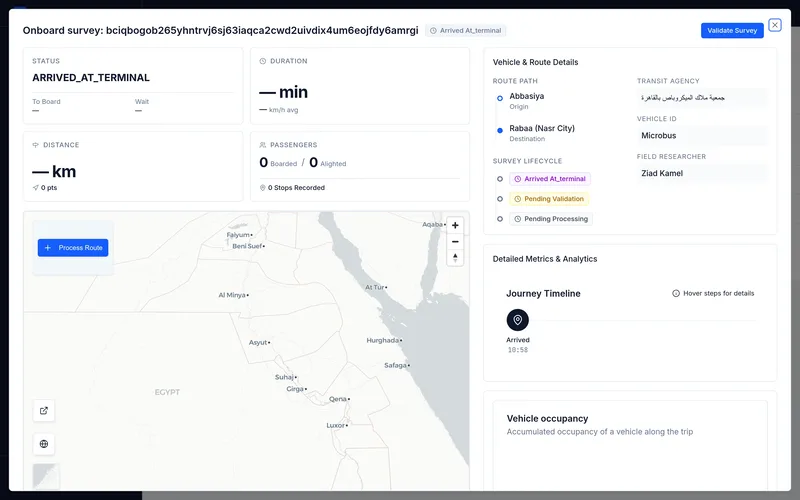This screenshot has height=500, width=800.
Task: Click the Beni Suef label on map
Action: click(x=247, y=246)
